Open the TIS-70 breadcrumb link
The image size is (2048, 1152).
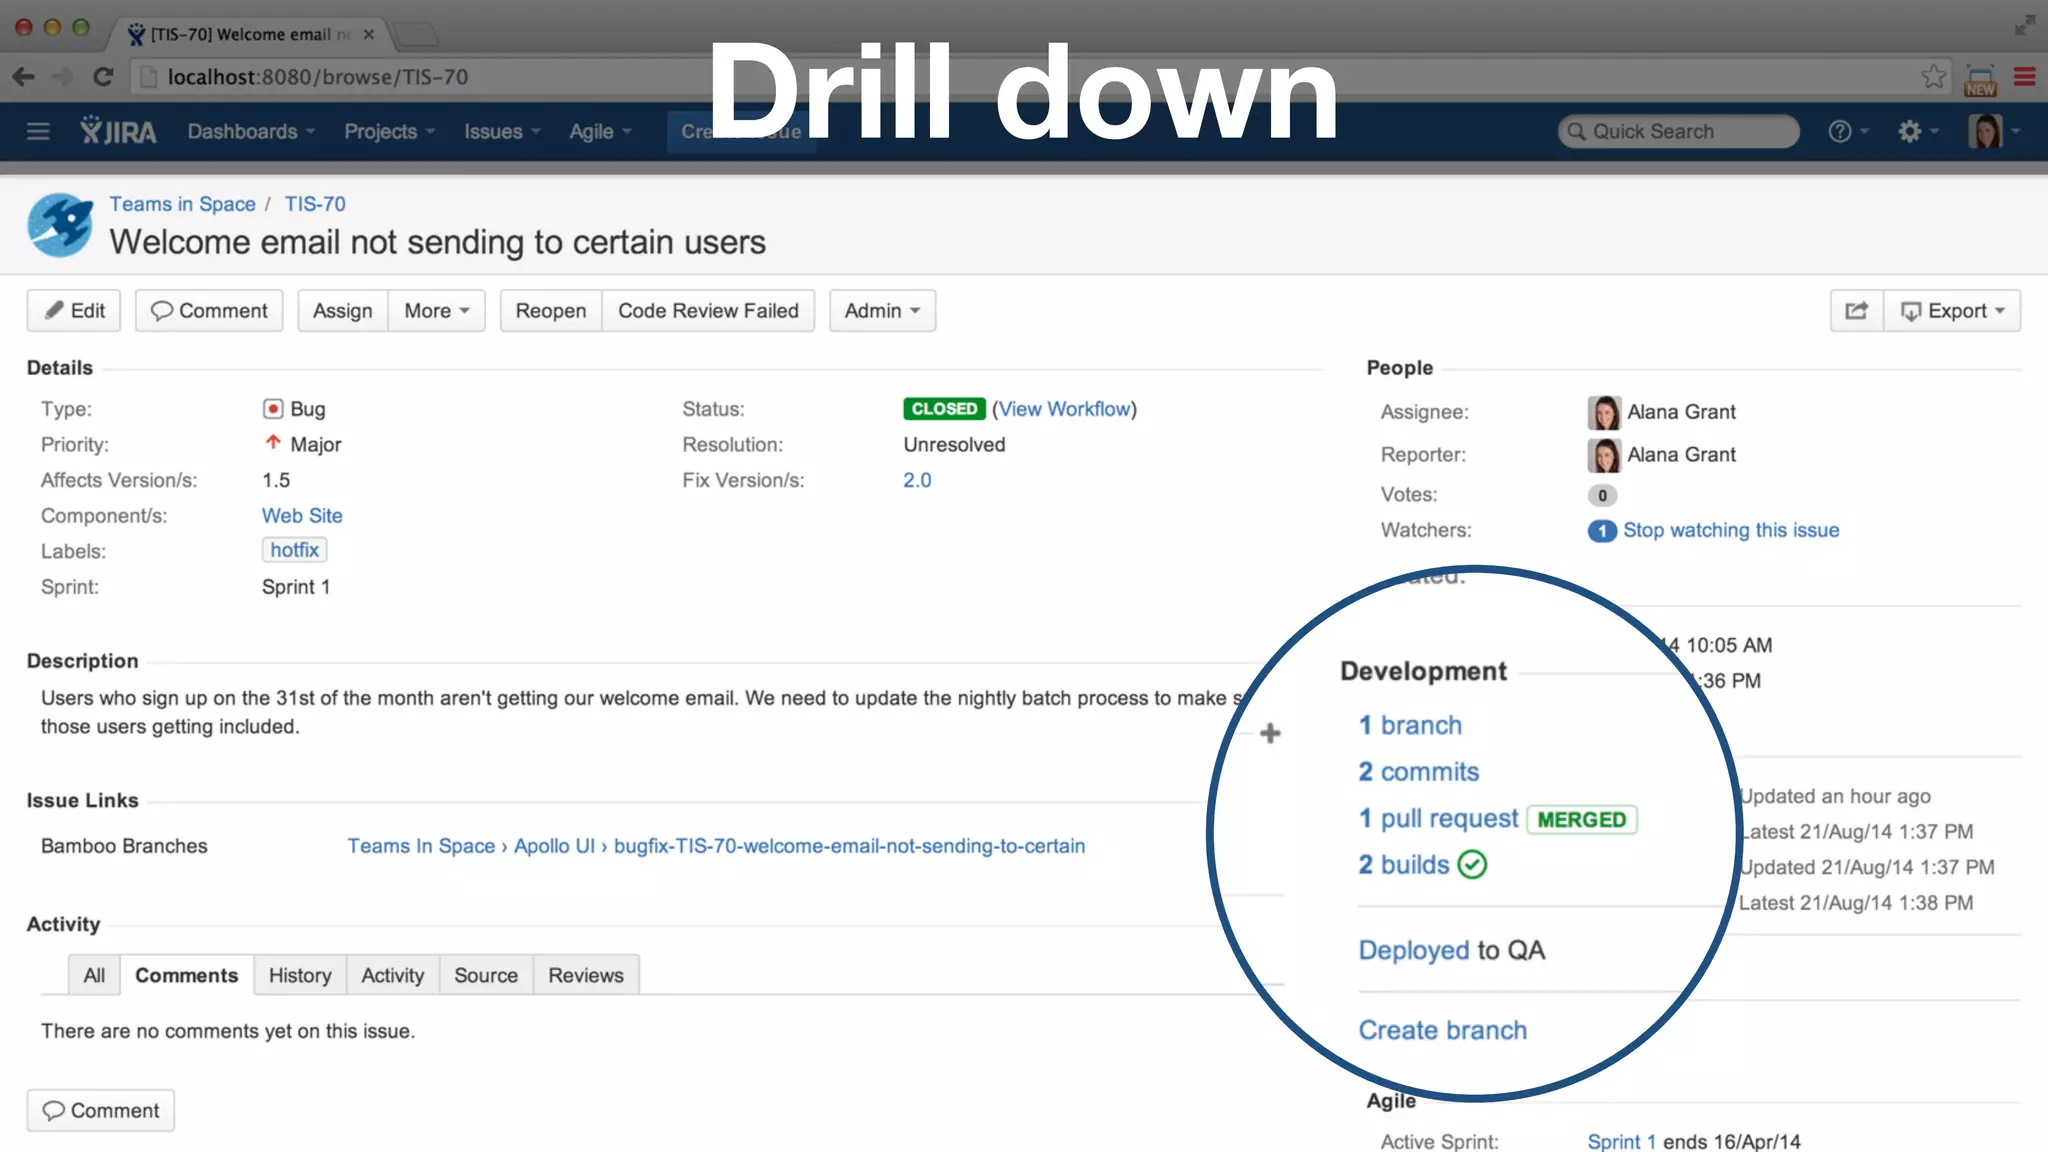click(315, 204)
